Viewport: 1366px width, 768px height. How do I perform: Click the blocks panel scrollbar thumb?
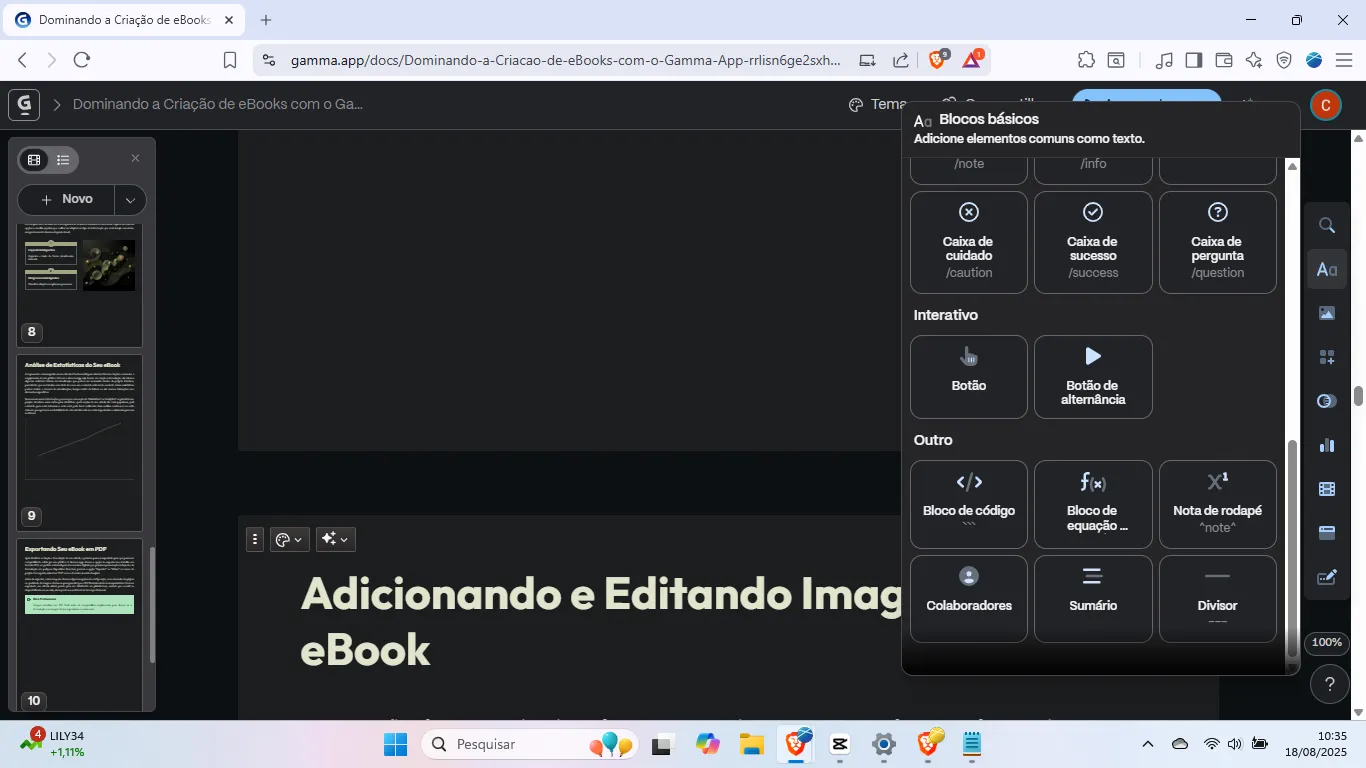[1292, 548]
